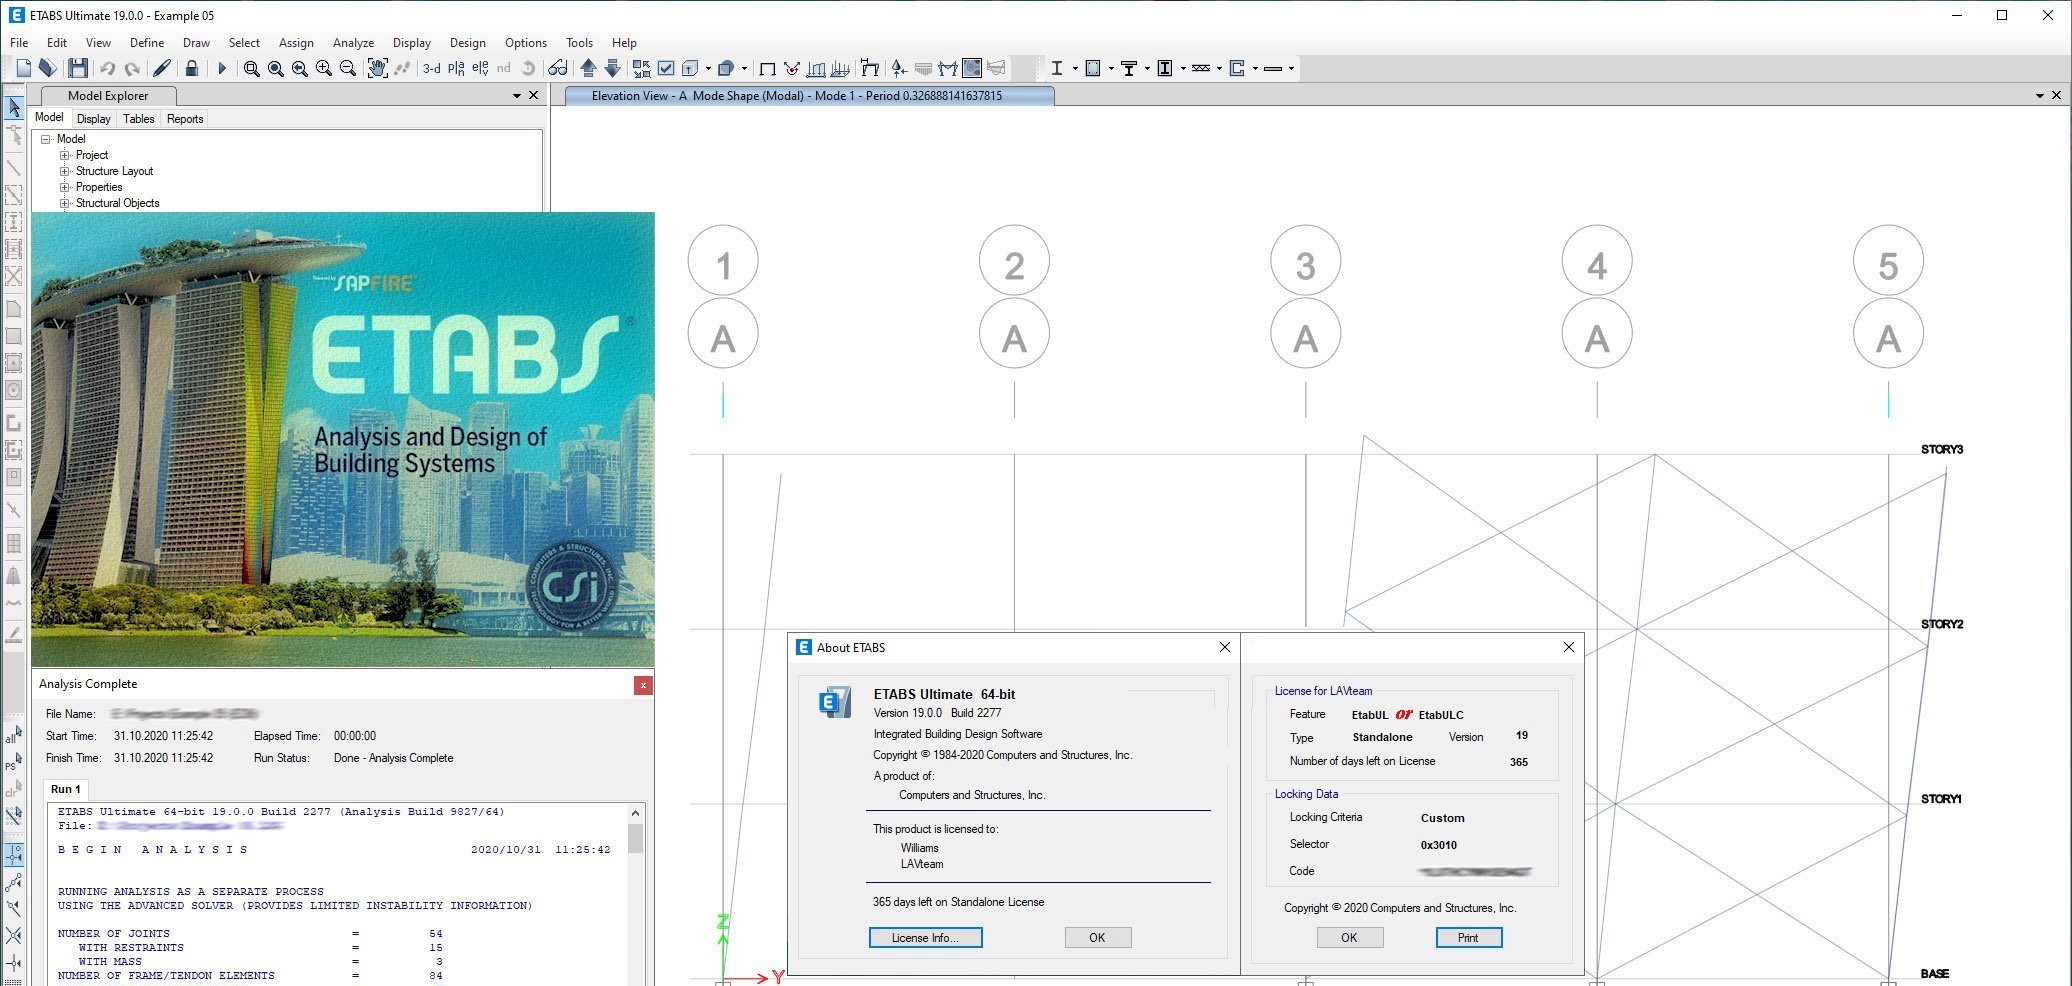This screenshot has width=2072, height=986.
Task: Open concrete frame design dropdown arrow
Action: [1111, 69]
